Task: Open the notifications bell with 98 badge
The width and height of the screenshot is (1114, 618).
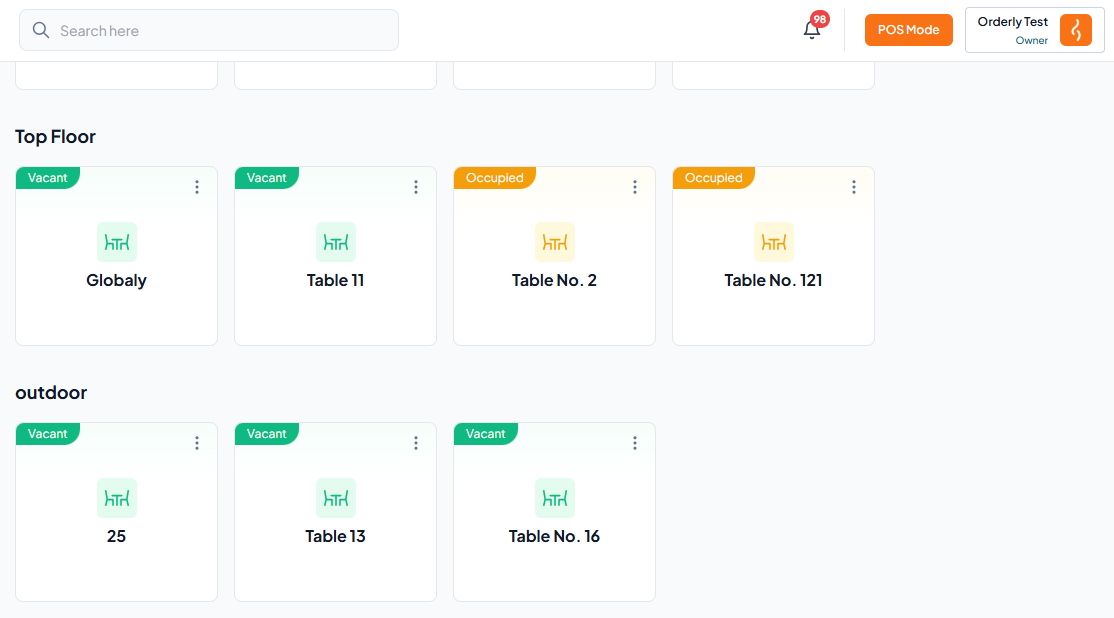Action: click(812, 30)
